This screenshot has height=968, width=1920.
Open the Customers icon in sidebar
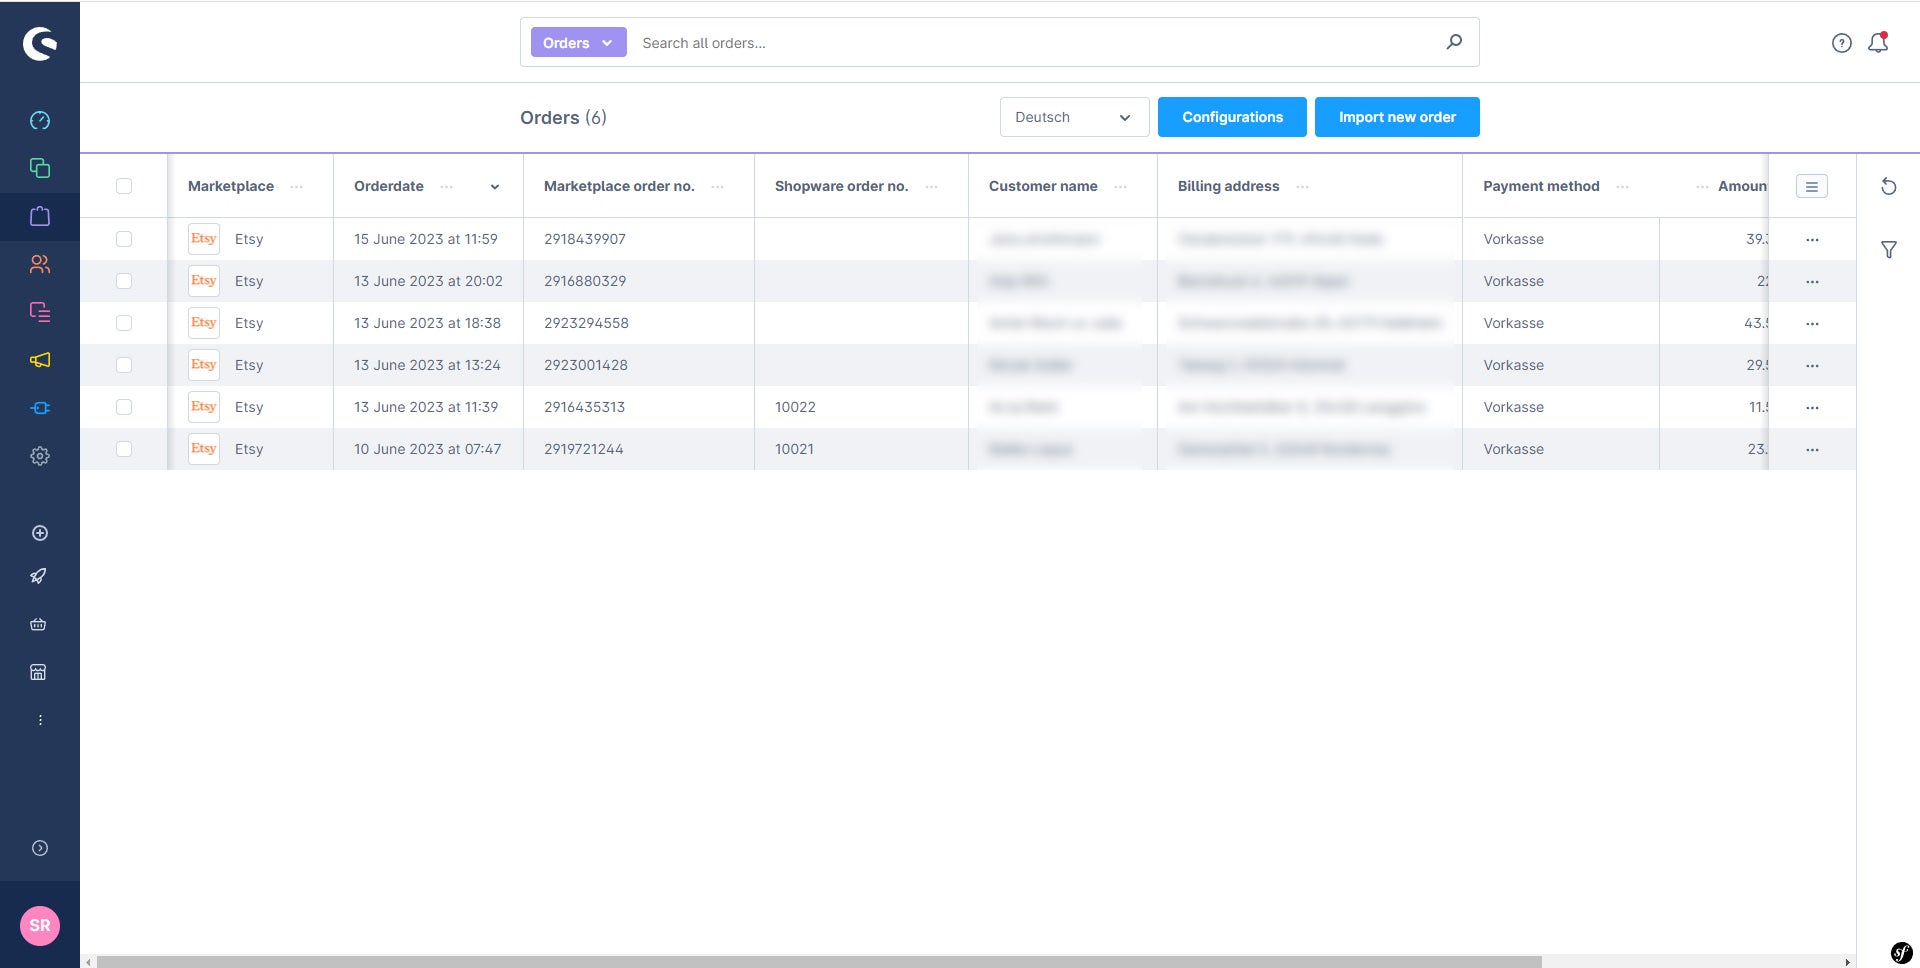tap(40, 264)
